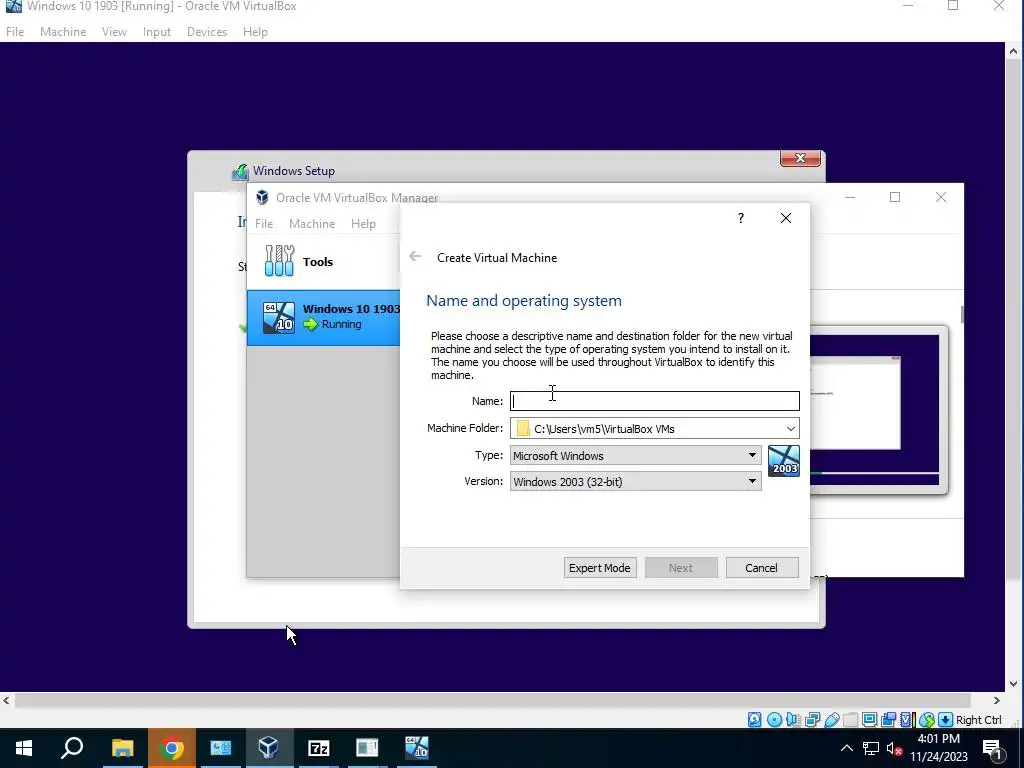Open Machine menu in outer VirtualBox window
Screen dimensions: 1024x768
pos(63,31)
